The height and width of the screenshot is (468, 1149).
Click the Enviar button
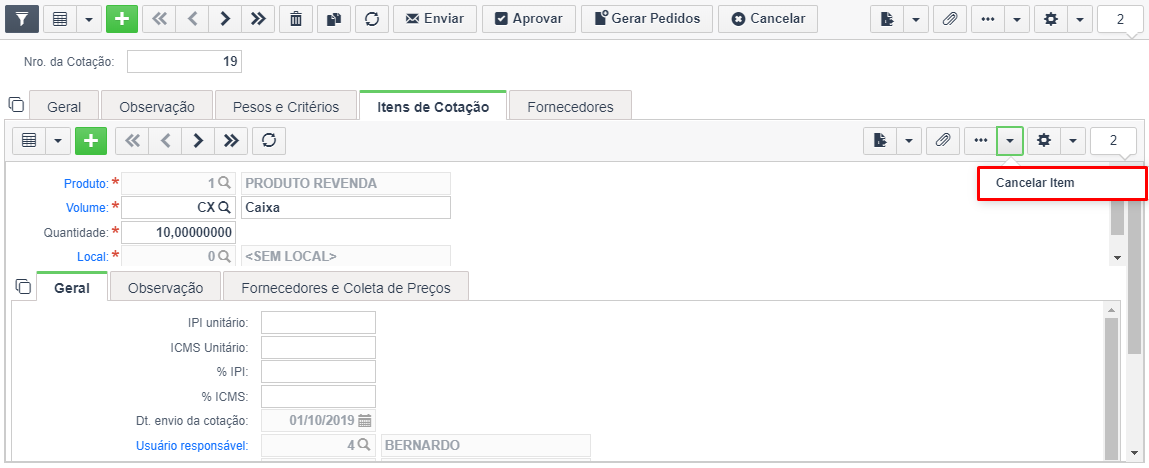tap(435, 19)
